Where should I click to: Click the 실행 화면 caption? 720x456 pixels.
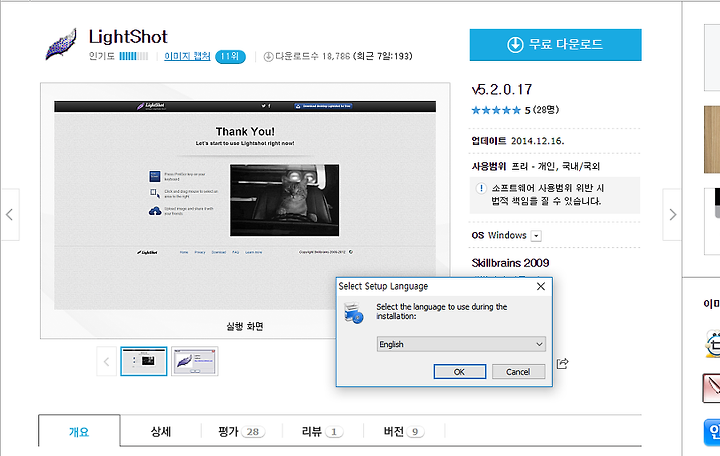(245, 327)
